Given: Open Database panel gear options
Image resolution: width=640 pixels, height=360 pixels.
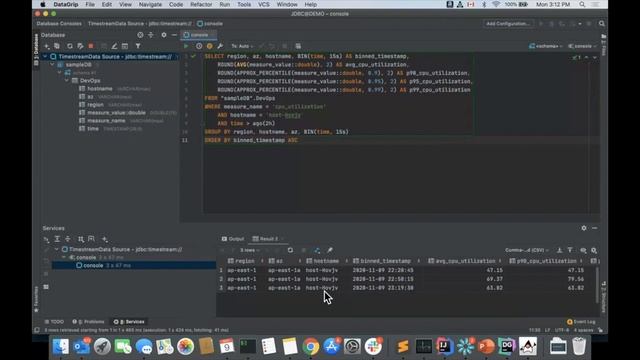Looking at the screenshot, I should tap(164, 35).
